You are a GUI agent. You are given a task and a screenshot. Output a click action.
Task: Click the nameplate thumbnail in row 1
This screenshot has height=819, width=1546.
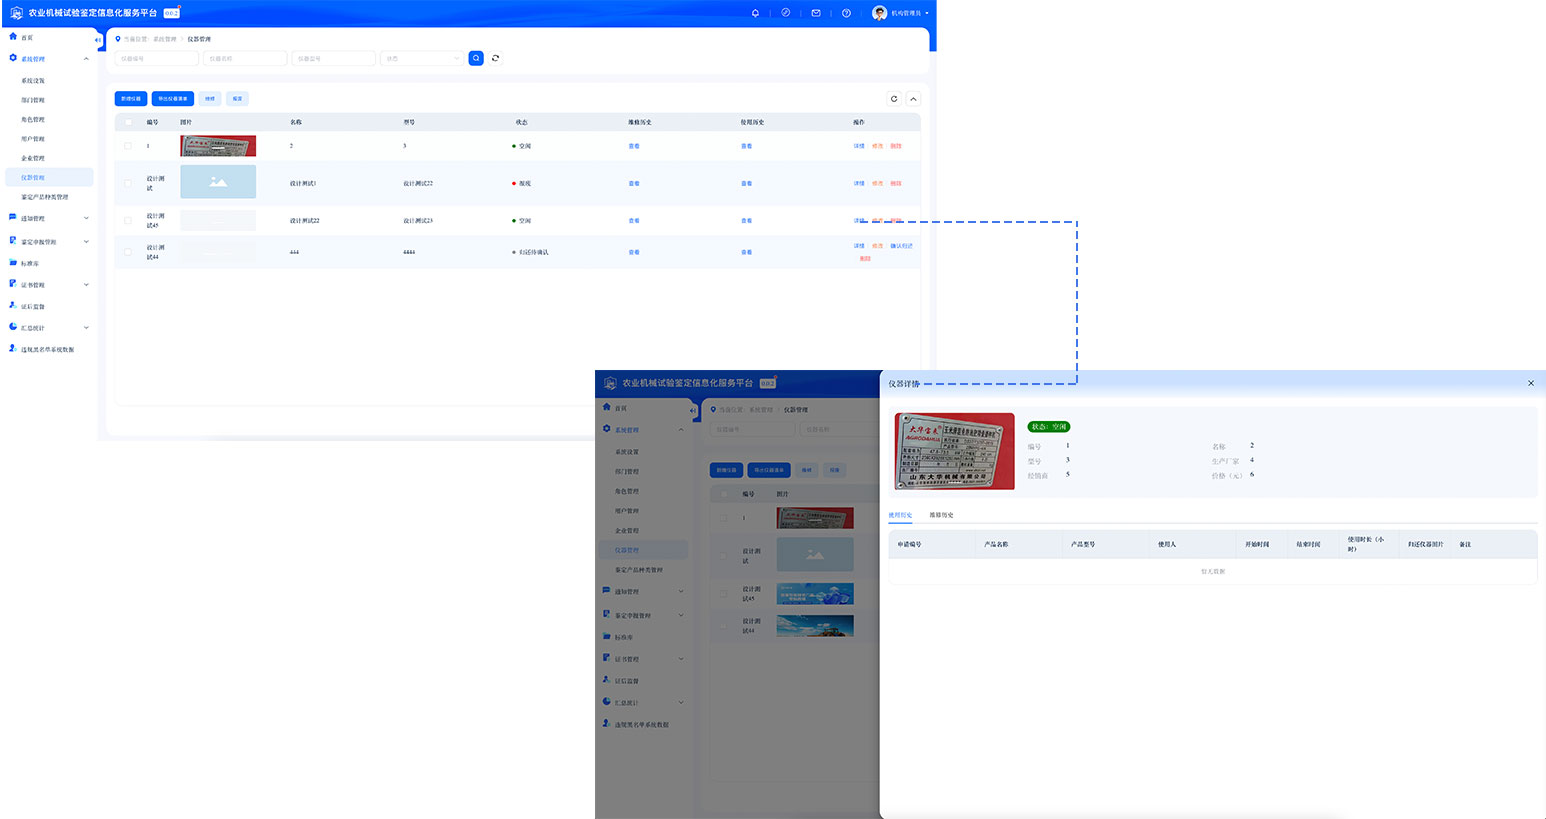pos(218,146)
